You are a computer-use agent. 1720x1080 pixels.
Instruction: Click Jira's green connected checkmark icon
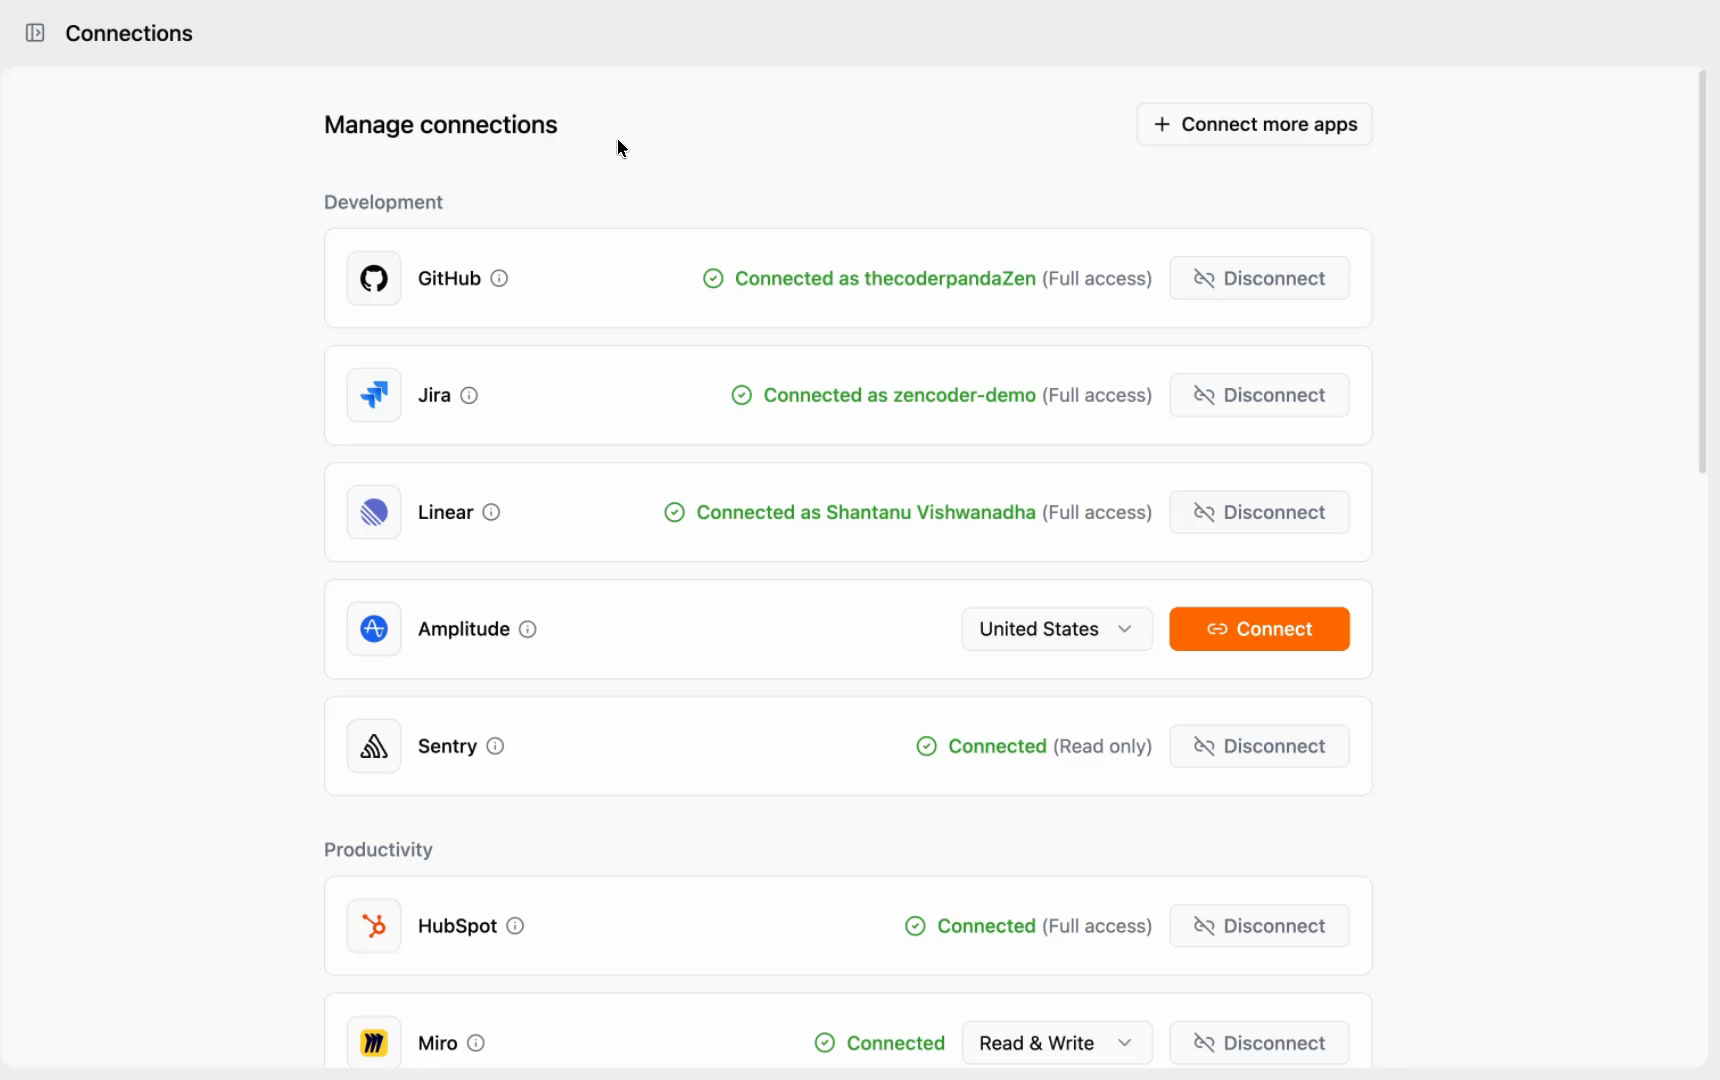click(x=742, y=395)
